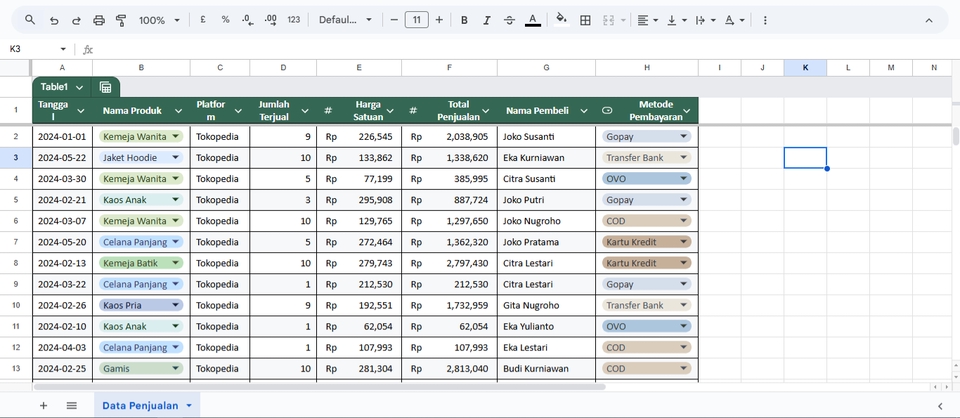
Task: Click the print icon
Action: 99,20
